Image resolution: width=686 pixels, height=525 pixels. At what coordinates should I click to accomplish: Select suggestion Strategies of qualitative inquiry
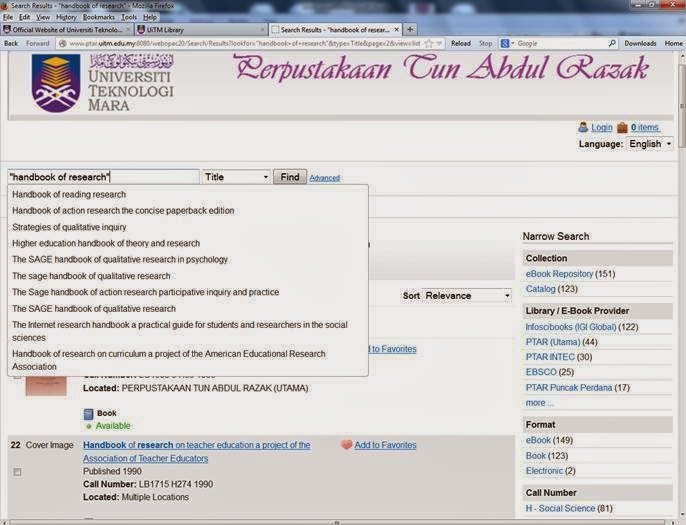pyautogui.click(x=188, y=227)
